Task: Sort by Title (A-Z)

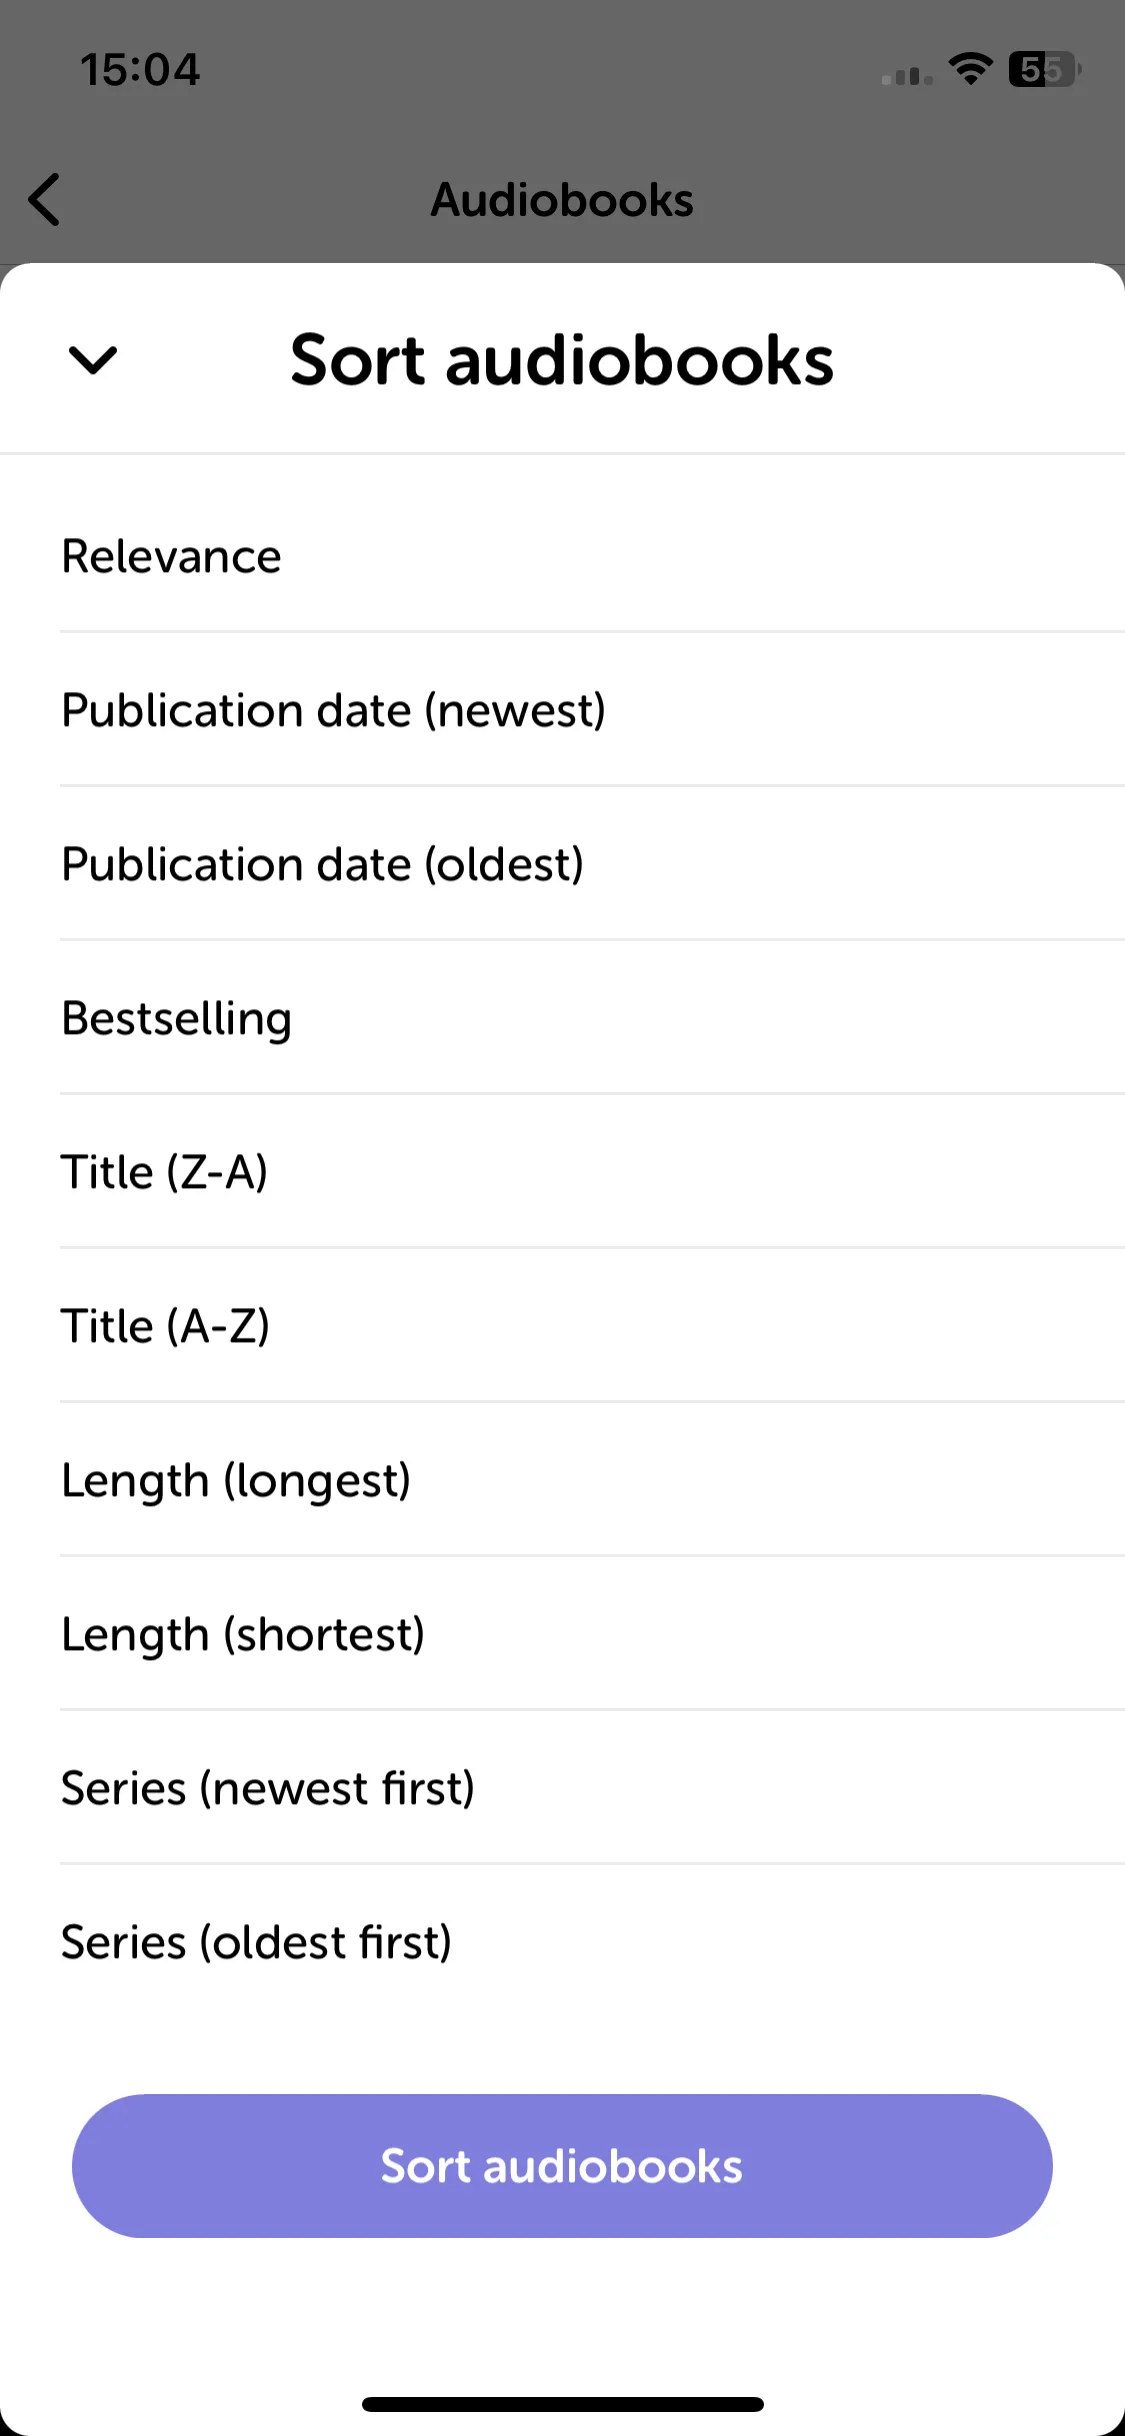Action: click(562, 1326)
